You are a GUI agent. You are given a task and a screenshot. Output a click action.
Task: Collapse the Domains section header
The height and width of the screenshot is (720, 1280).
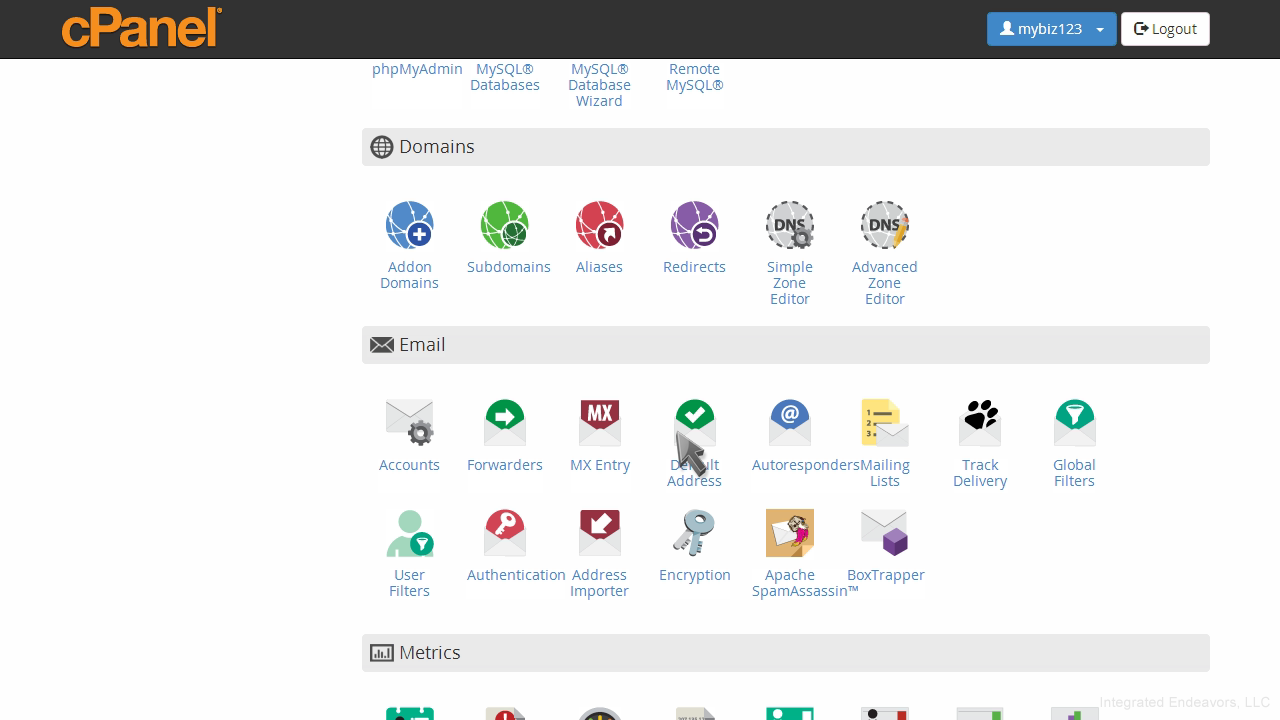pyautogui.click(x=785, y=147)
